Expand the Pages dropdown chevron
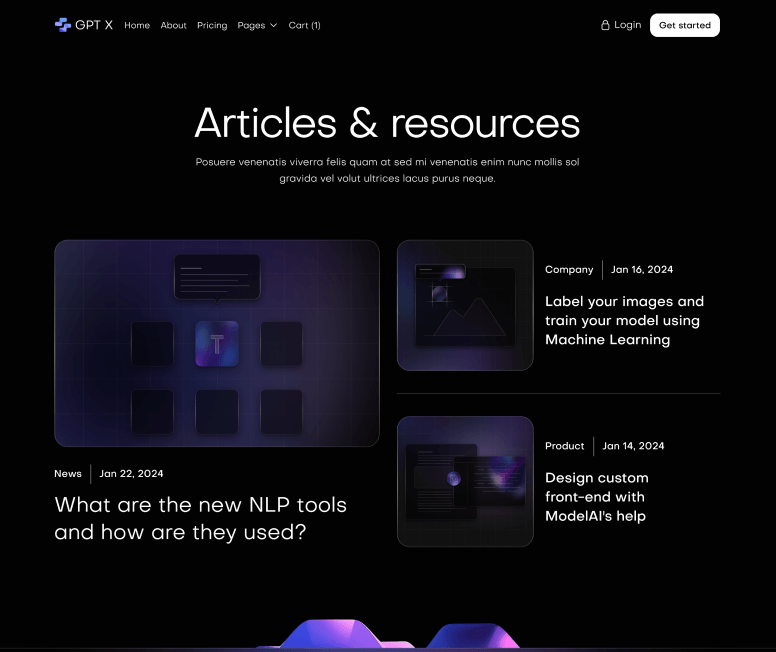This screenshot has width=776, height=652. point(274,25)
